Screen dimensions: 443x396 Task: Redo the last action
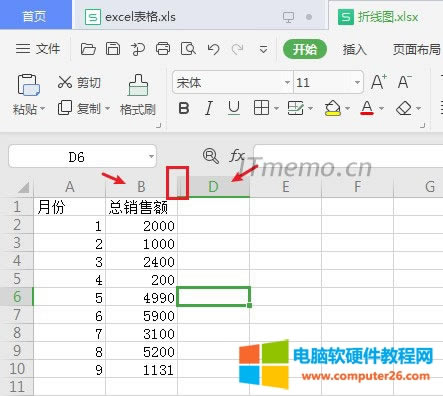[237, 50]
